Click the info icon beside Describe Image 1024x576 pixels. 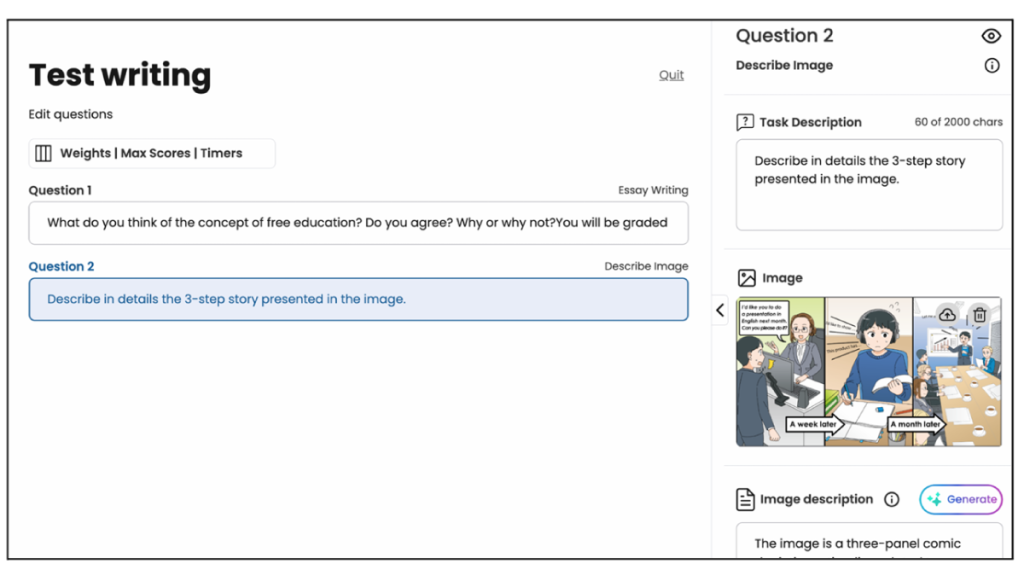(x=992, y=66)
